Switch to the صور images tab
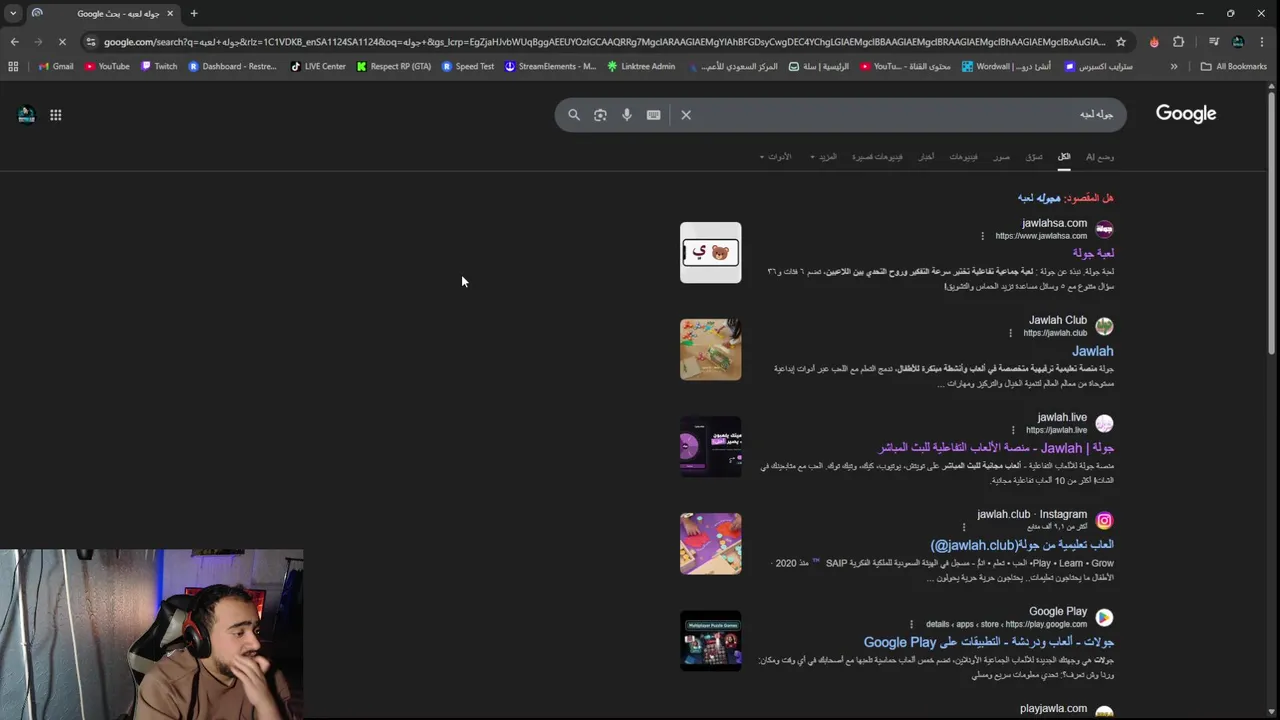The image size is (1280, 720). pyautogui.click(x=1001, y=157)
